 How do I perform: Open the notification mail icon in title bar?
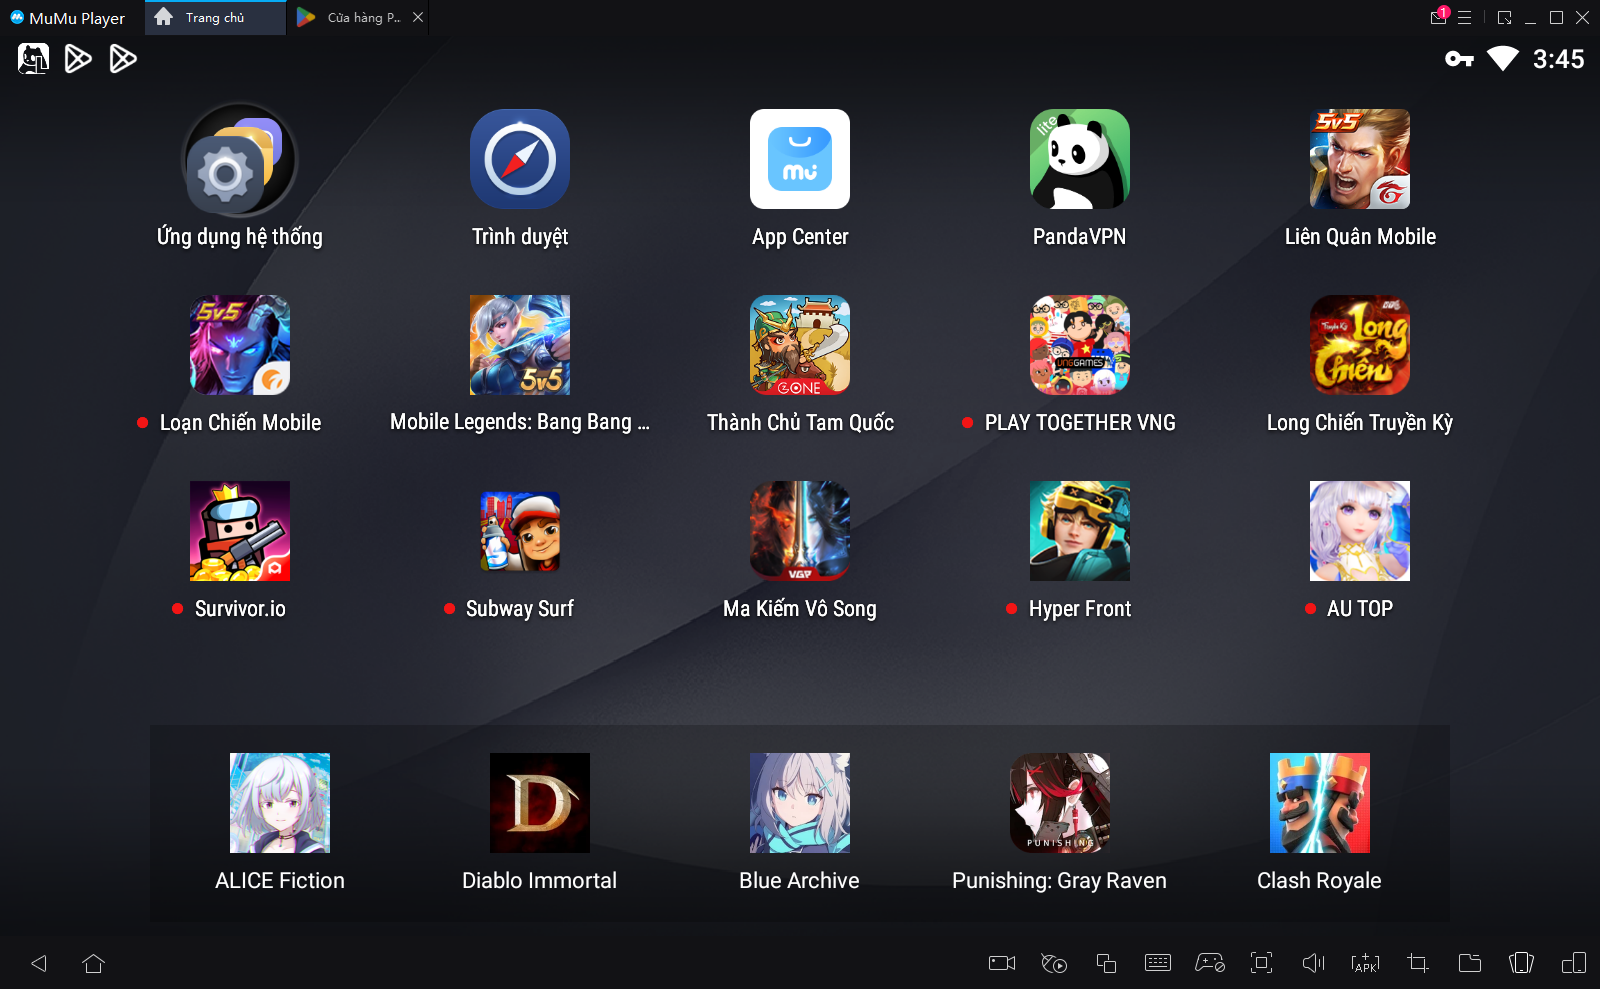click(1438, 18)
